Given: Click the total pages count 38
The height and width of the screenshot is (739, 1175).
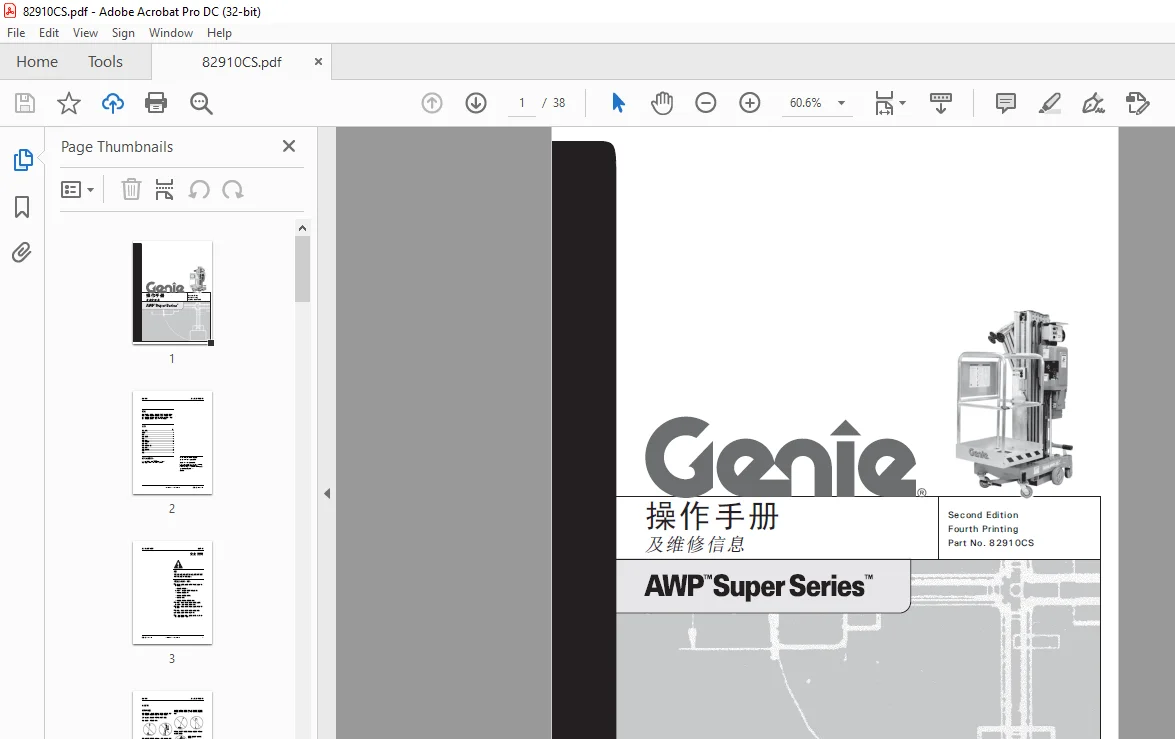Looking at the screenshot, I should tap(559, 103).
